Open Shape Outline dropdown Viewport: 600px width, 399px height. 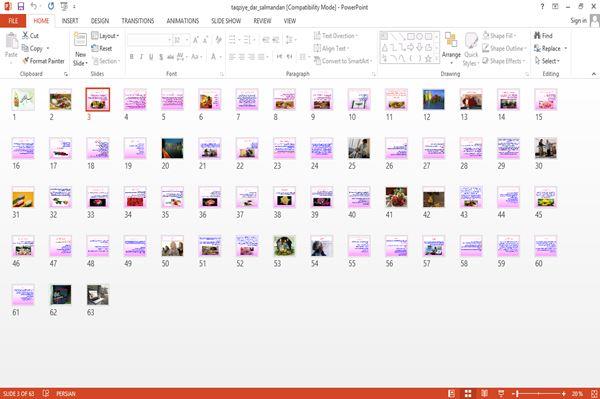[504, 48]
